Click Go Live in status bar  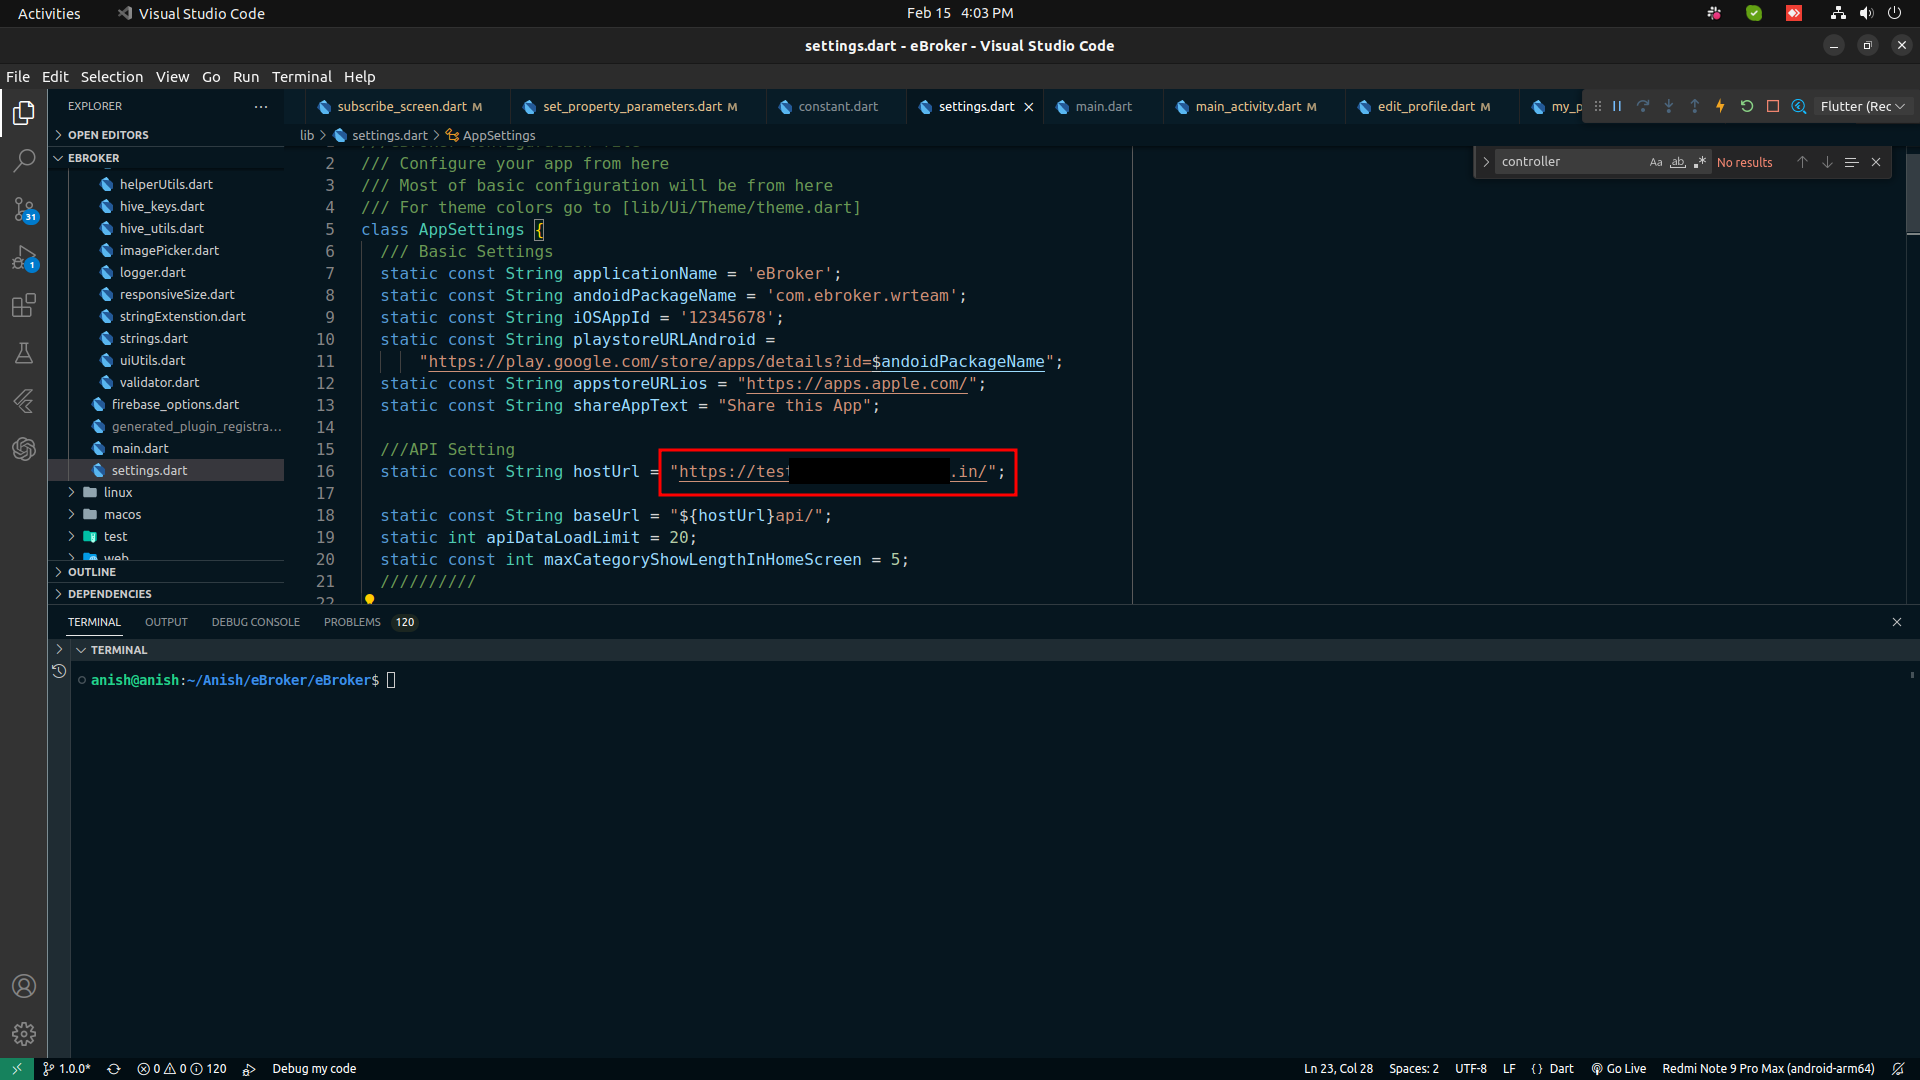point(1618,1069)
